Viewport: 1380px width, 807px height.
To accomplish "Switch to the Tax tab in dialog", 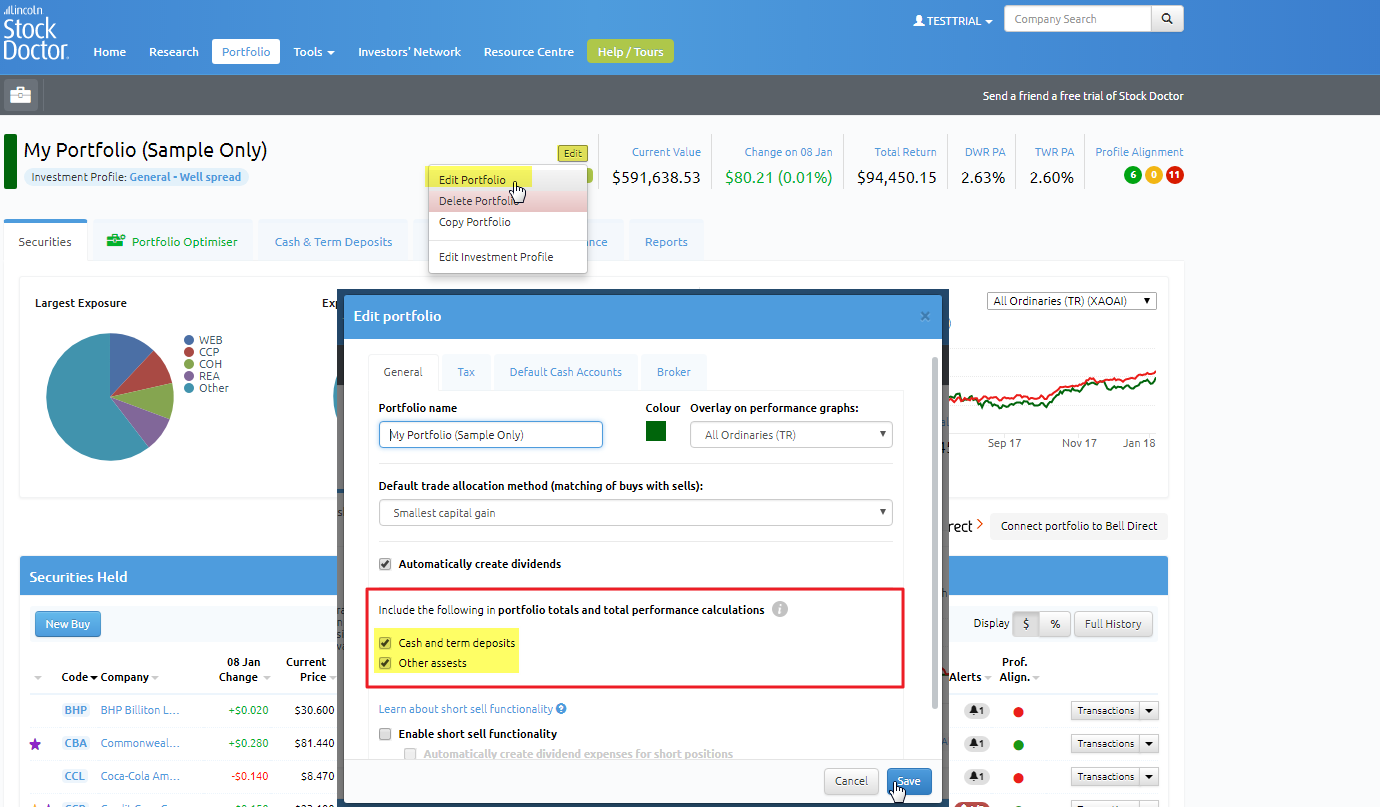I will 466,372.
